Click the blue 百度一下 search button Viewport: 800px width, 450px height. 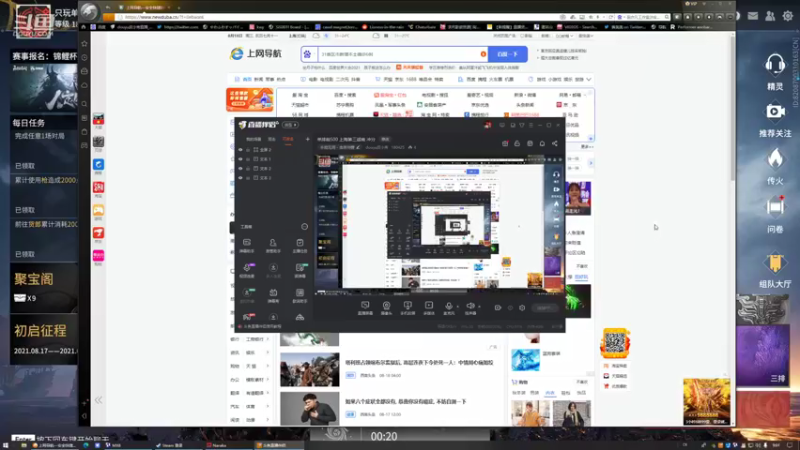point(508,54)
